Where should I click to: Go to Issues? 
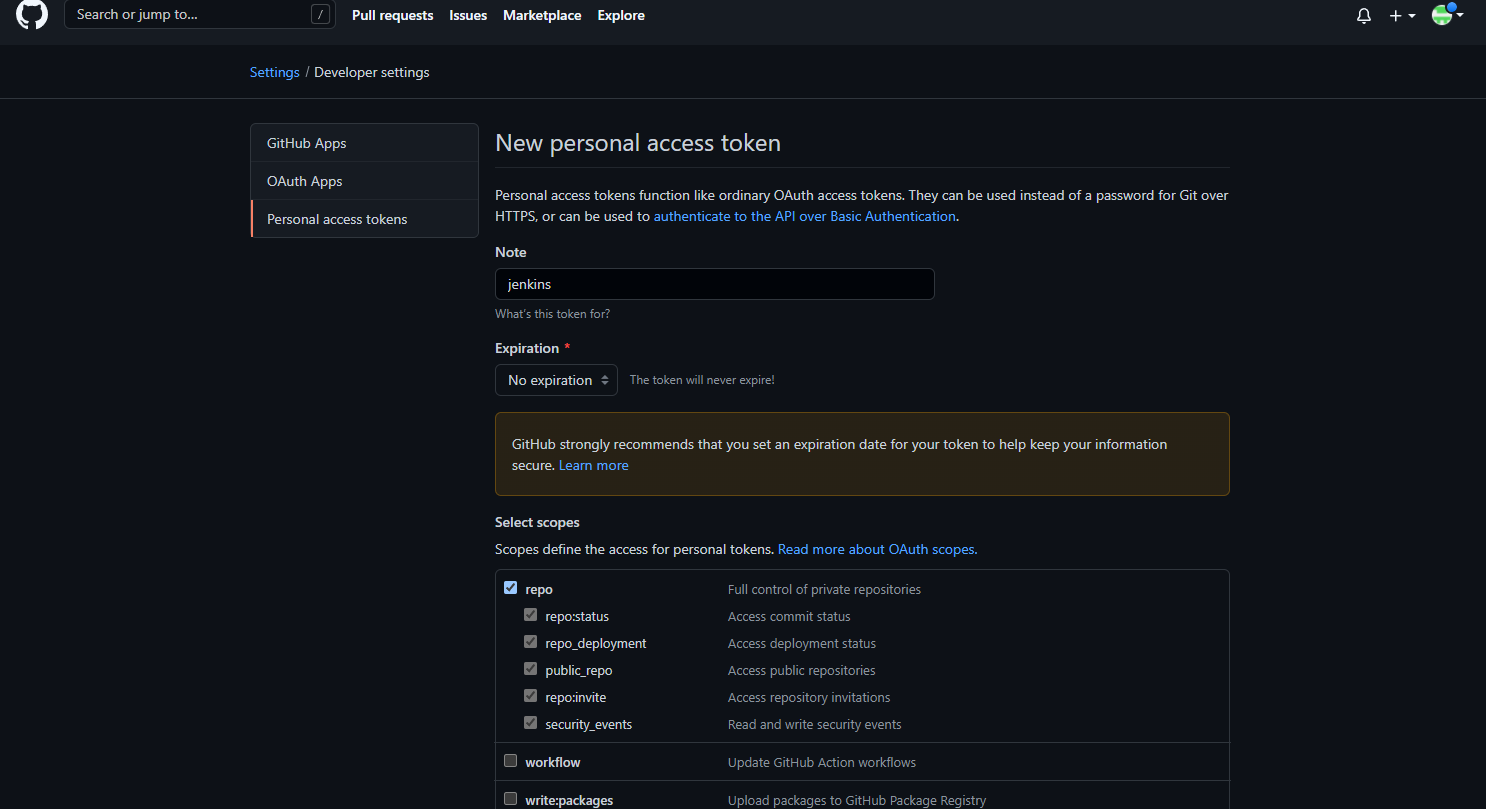468,15
